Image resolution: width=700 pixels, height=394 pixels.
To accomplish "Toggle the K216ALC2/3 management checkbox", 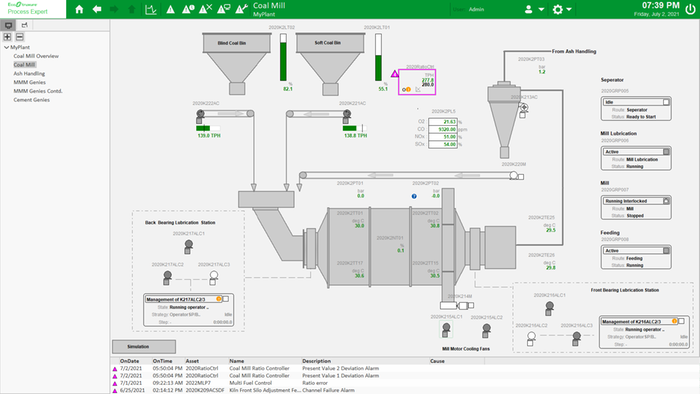I will tap(681, 321).
